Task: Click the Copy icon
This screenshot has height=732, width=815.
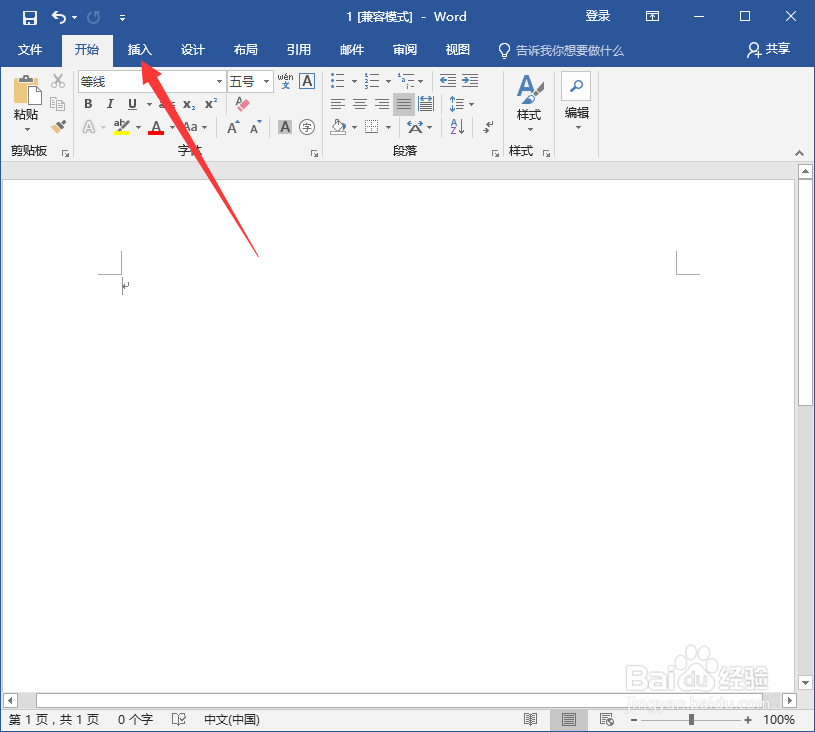Action: tap(58, 104)
